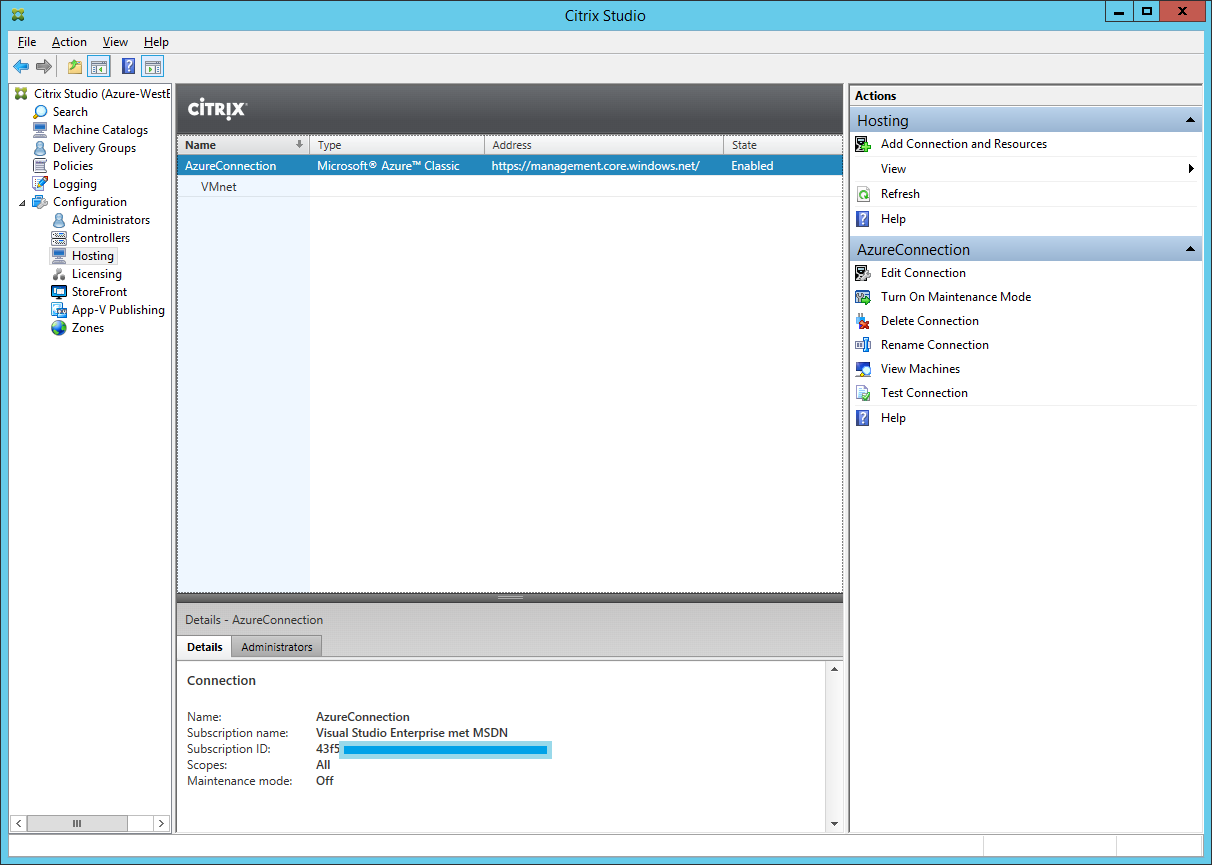Screen dimensions: 1212x865
Task: Toggle the Show/Hide Console Tree toolbar icon
Action: [x=99, y=67]
